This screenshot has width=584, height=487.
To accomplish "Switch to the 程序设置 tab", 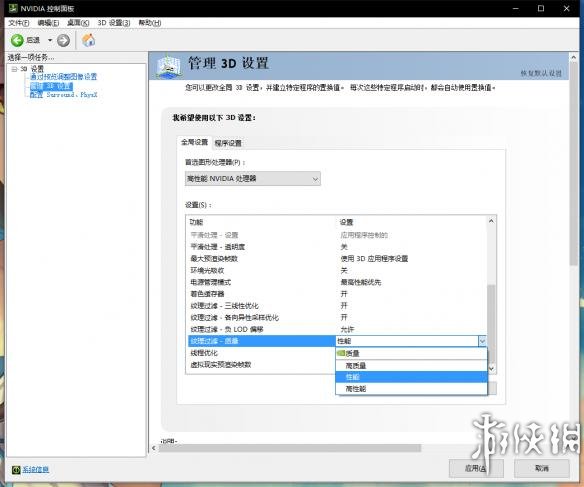I will pos(228,143).
